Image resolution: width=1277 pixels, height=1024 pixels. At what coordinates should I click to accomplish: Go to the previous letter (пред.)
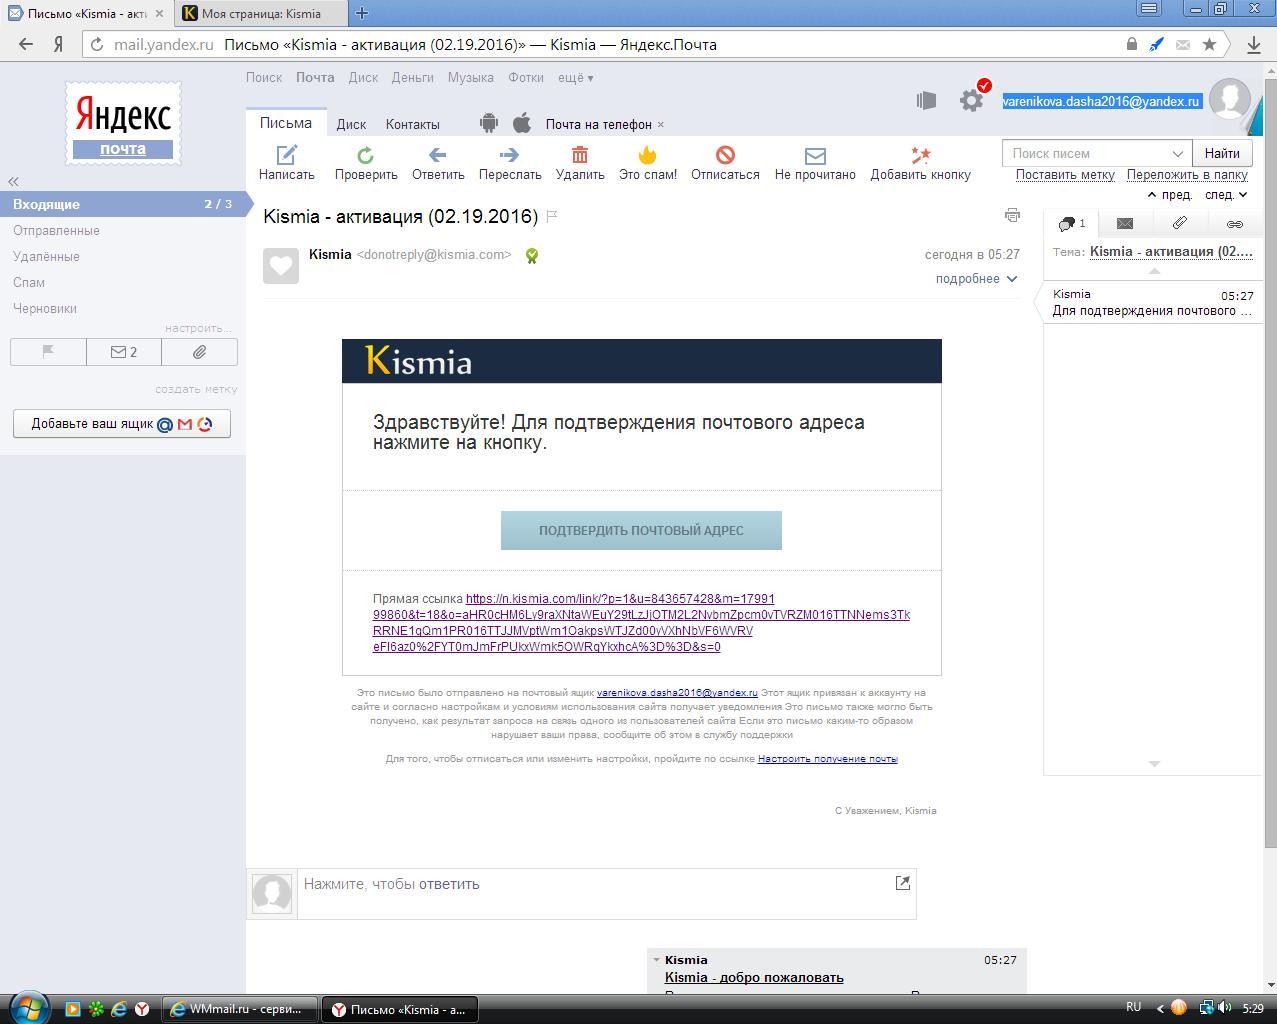[1169, 195]
